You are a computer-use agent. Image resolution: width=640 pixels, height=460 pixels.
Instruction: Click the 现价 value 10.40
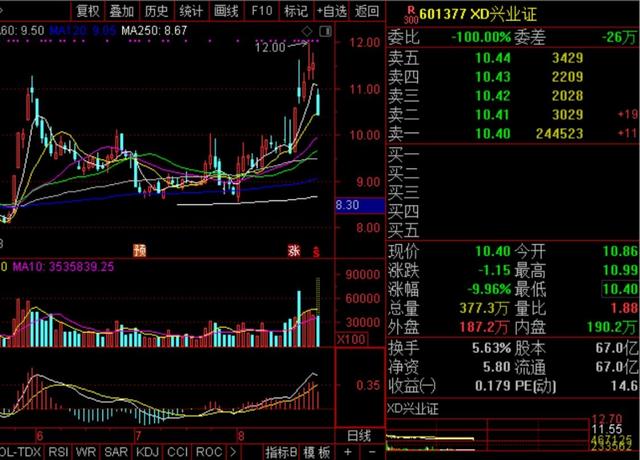(x=493, y=251)
